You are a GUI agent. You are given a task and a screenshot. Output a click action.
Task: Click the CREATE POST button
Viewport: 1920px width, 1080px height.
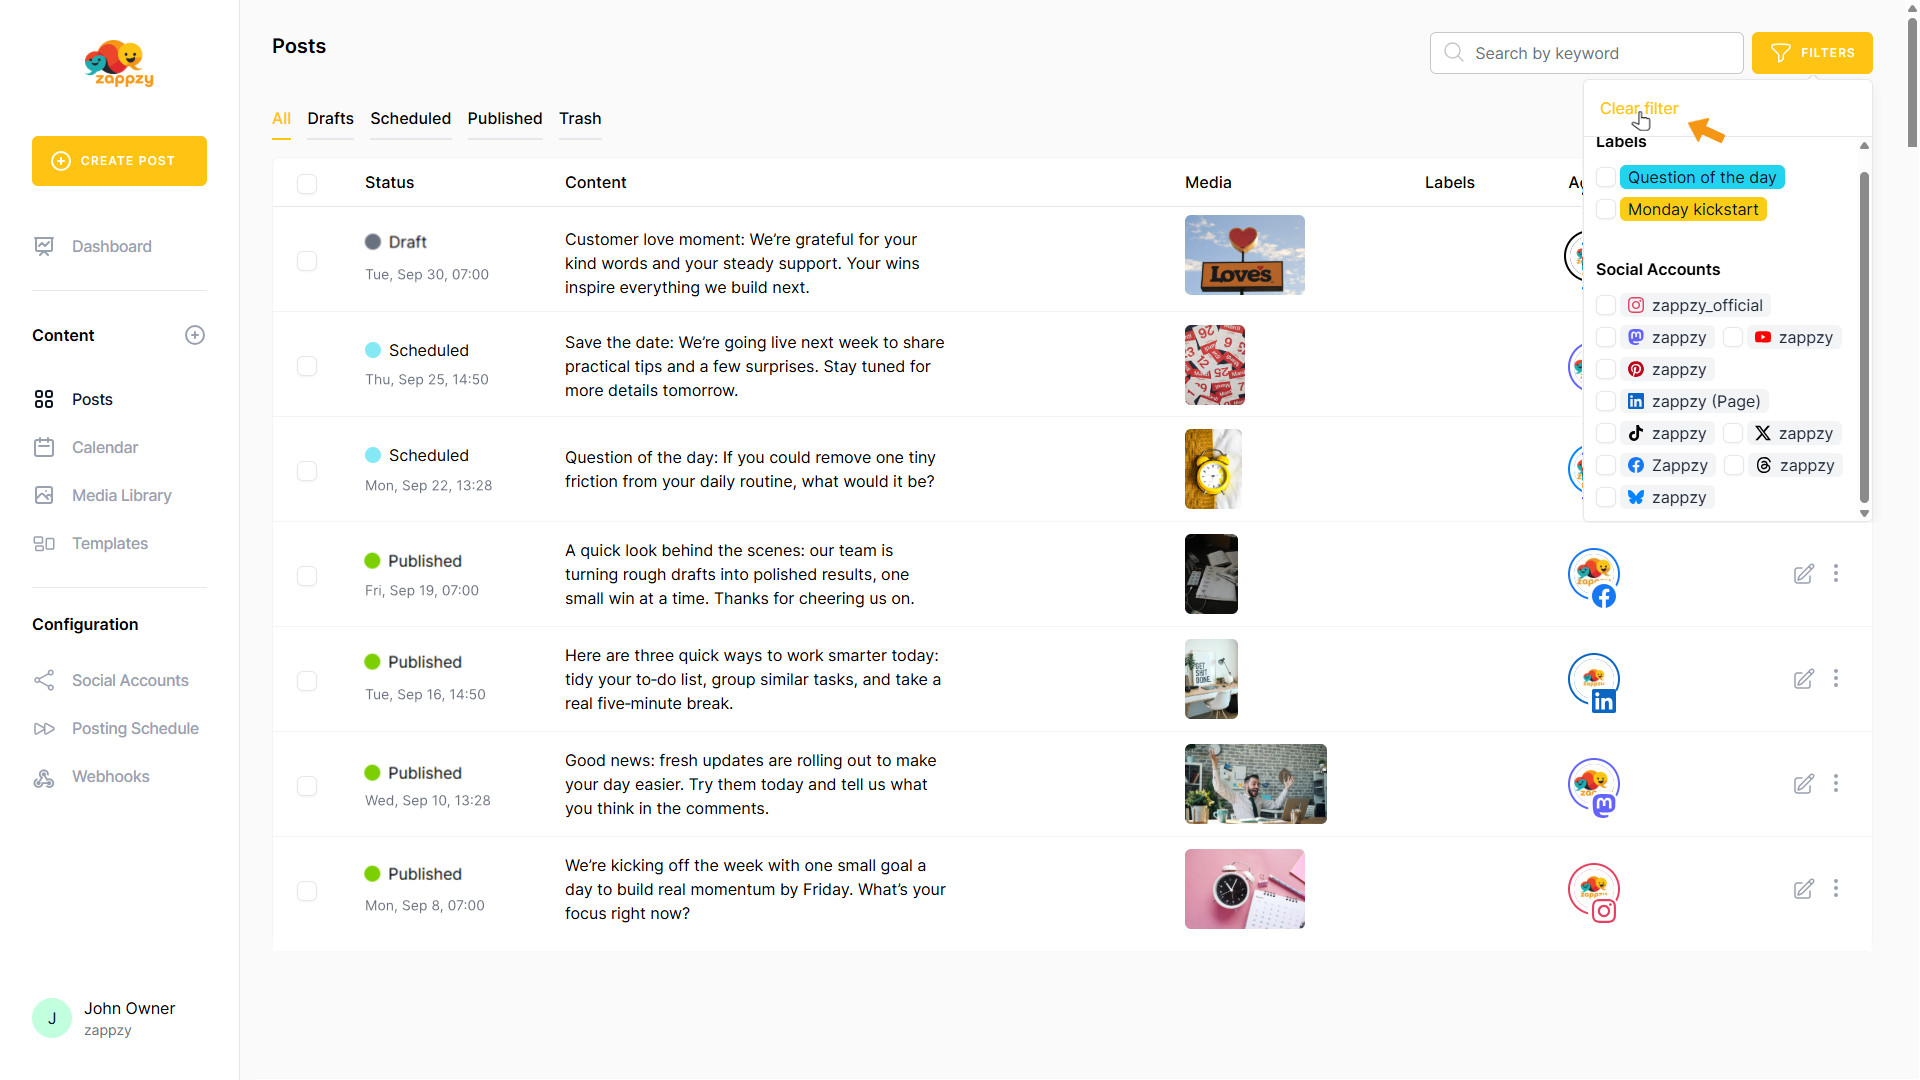pyautogui.click(x=119, y=161)
